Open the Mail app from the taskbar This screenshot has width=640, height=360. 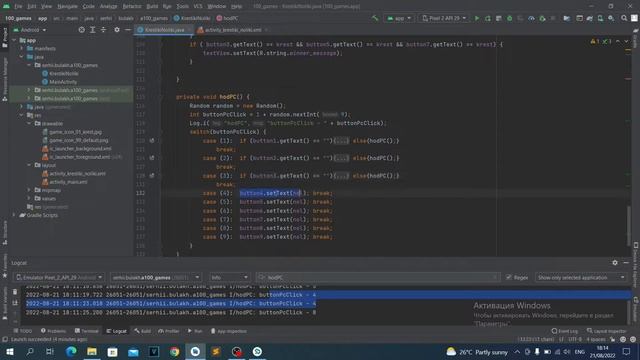133,351
